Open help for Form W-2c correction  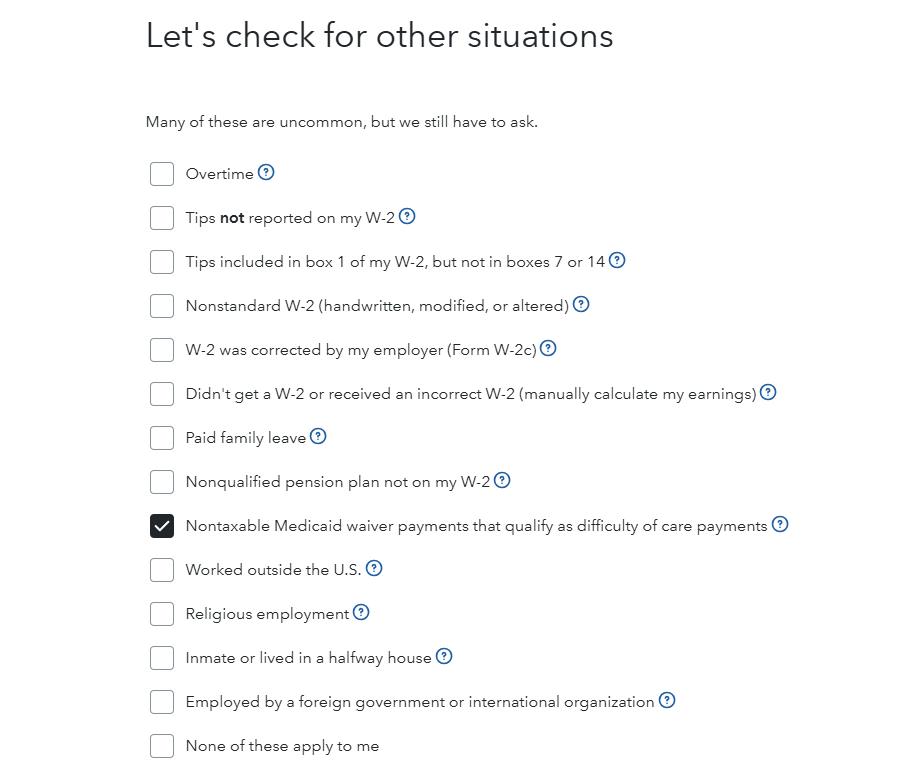[548, 348]
